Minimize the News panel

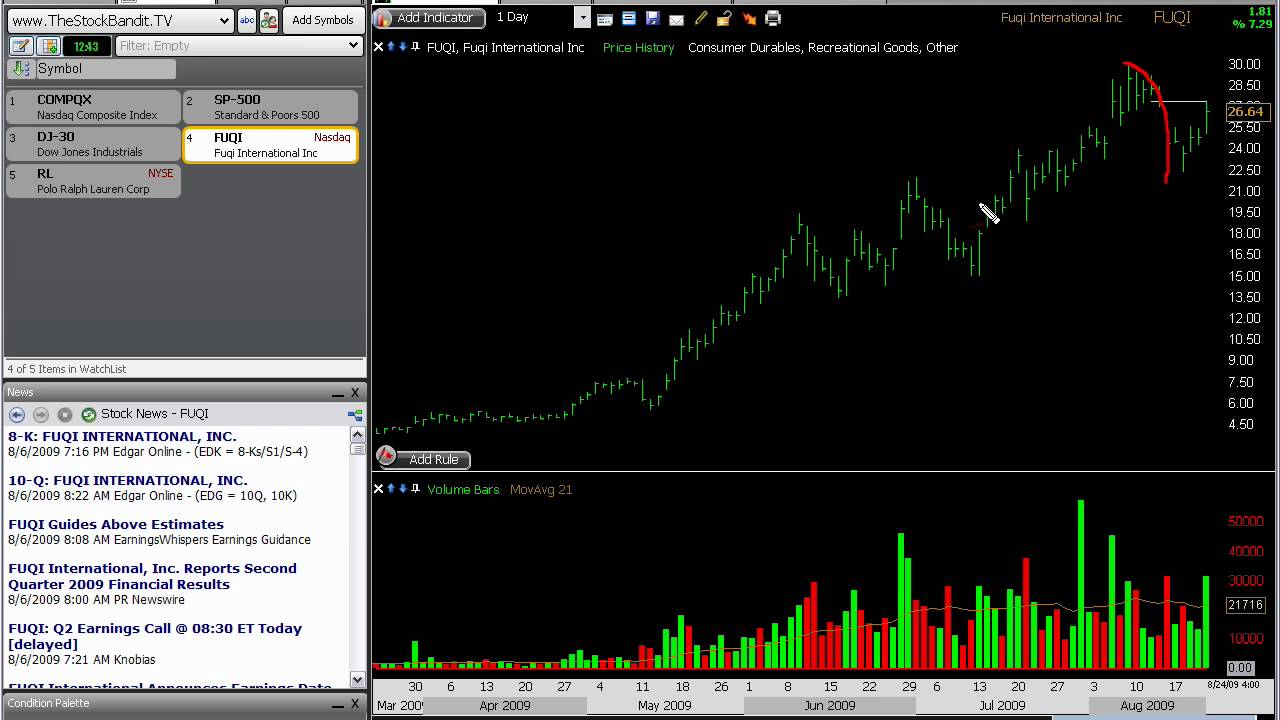point(339,393)
